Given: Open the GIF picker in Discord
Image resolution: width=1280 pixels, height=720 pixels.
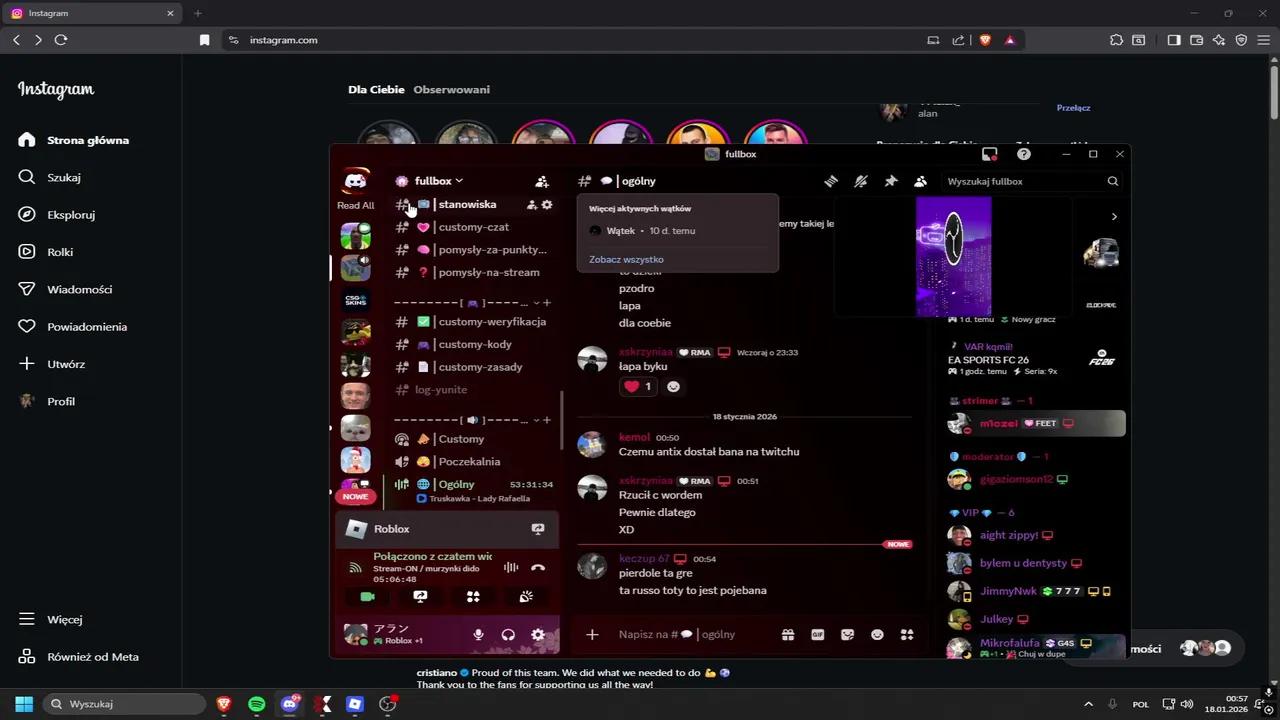Looking at the screenshot, I should [x=817, y=634].
